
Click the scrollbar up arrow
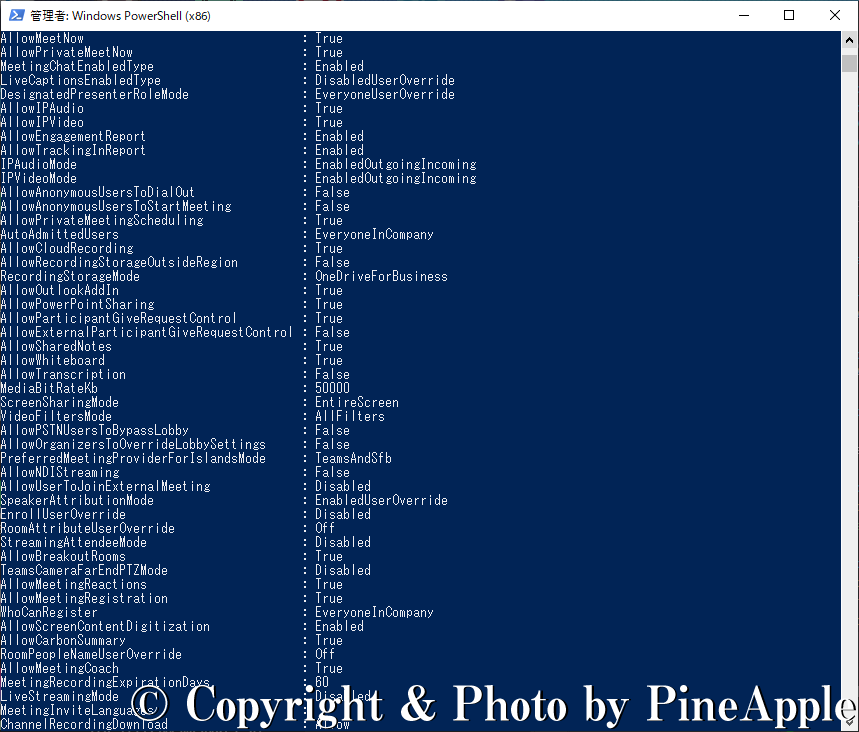[x=849, y=41]
